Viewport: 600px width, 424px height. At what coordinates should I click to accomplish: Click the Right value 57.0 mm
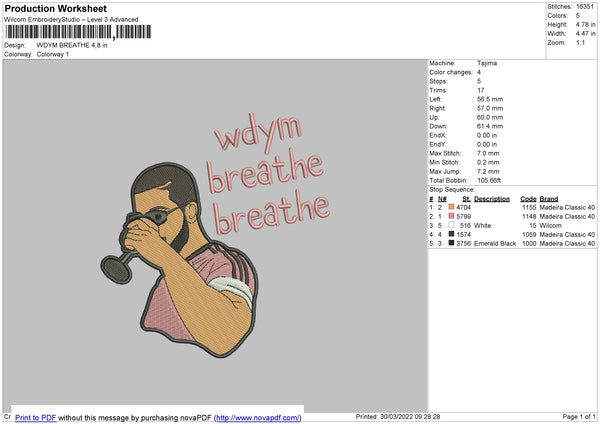pos(490,108)
